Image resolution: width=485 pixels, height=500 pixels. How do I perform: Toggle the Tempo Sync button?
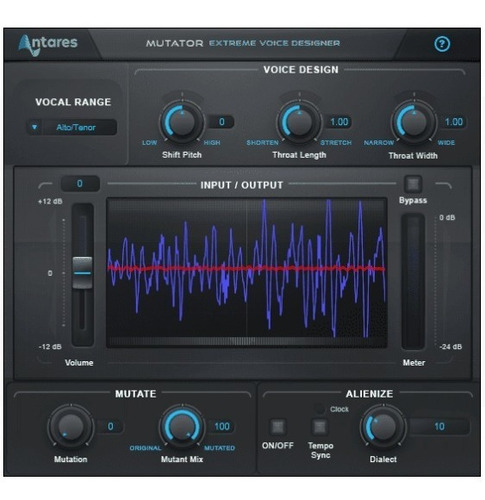320,426
